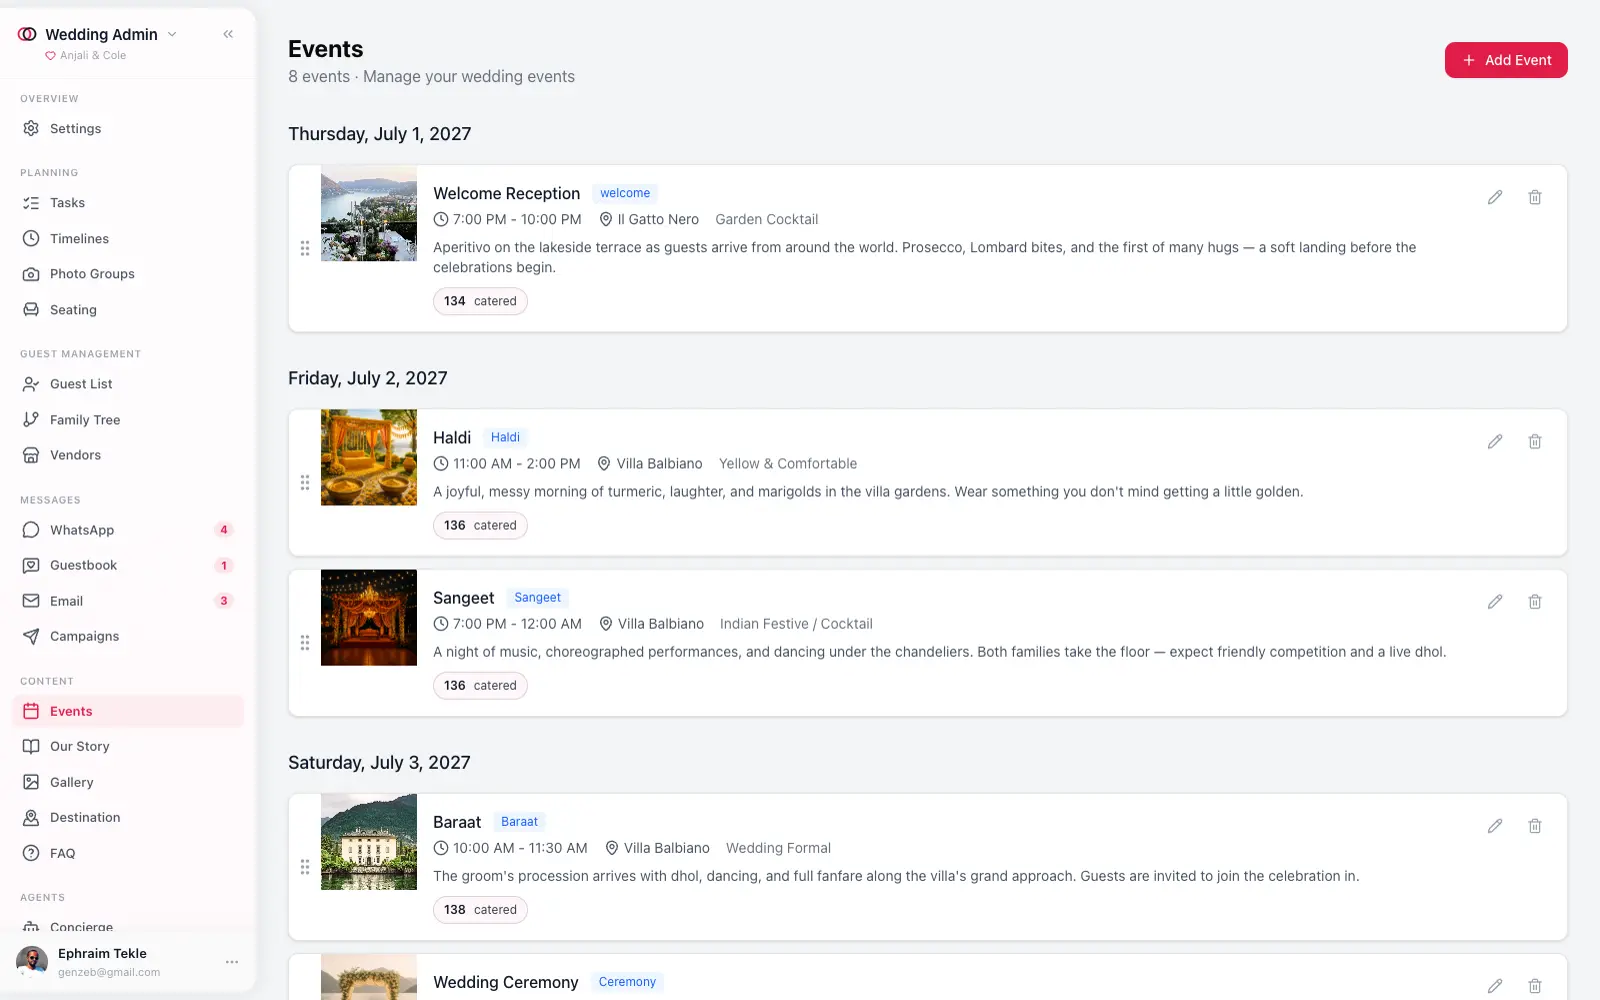Click the Tasks checklist icon
The image size is (1600, 1000).
click(x=31, y=203)
